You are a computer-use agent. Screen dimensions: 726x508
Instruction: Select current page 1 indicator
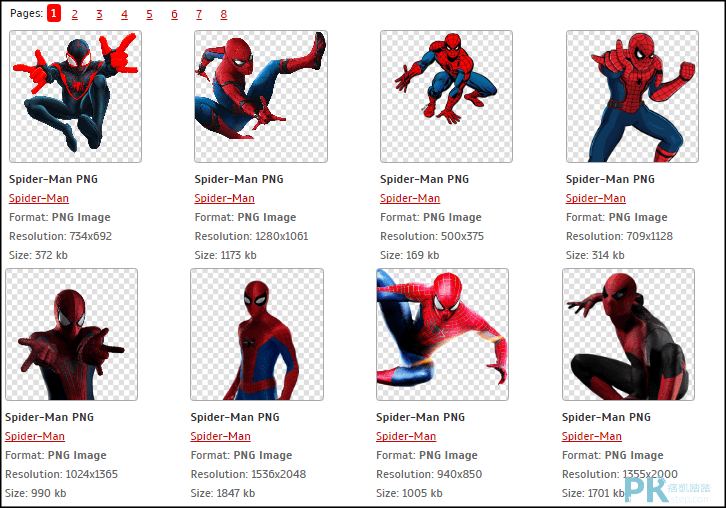[x=54, y=13]
